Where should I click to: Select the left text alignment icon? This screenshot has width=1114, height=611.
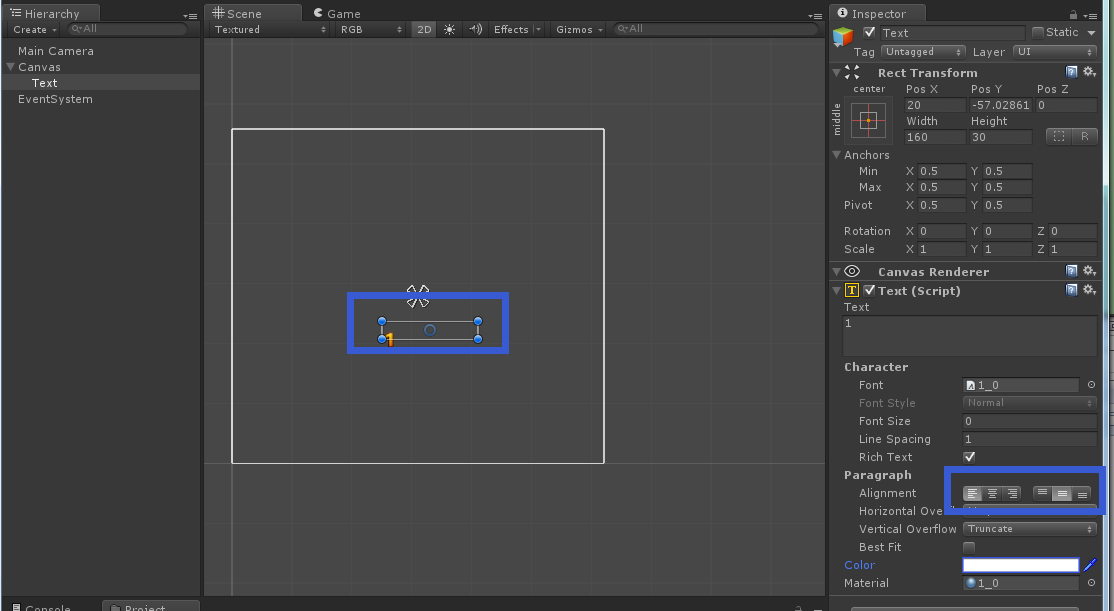[971, 493]
